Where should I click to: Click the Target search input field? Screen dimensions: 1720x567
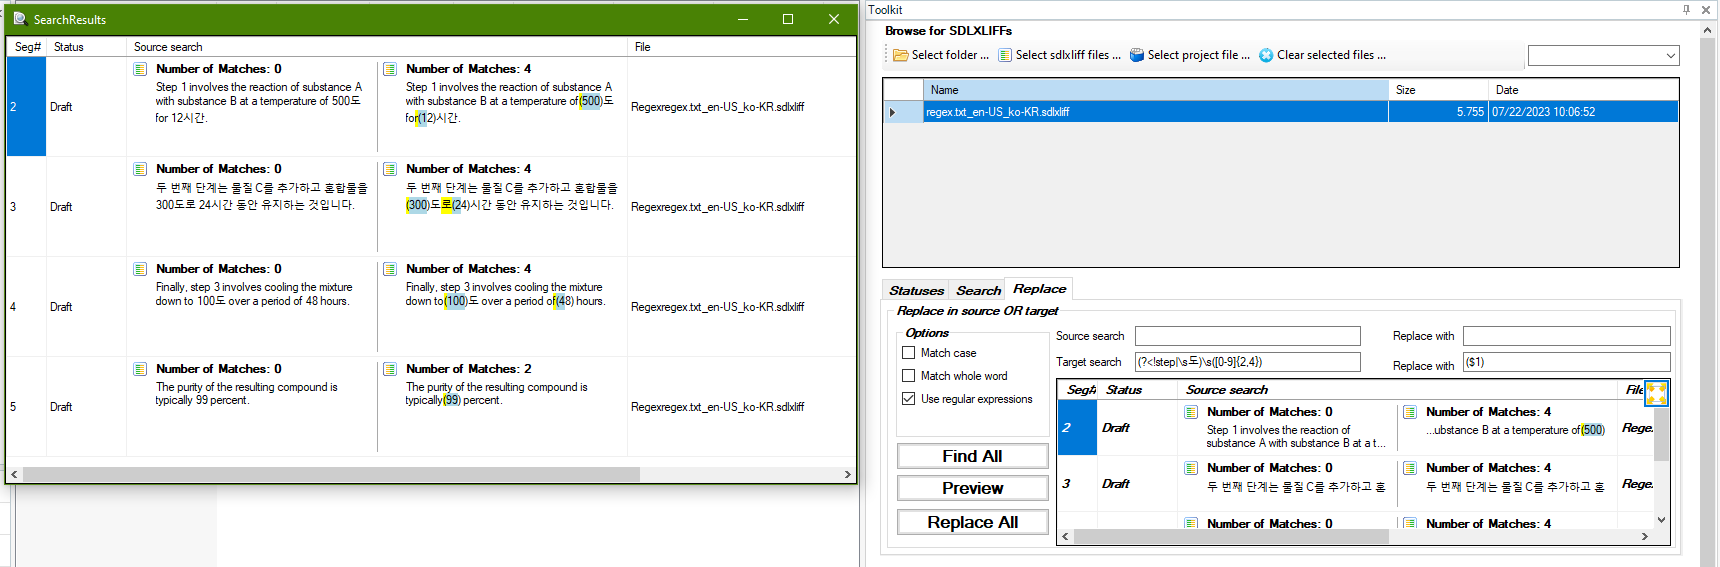(1247, 362)
